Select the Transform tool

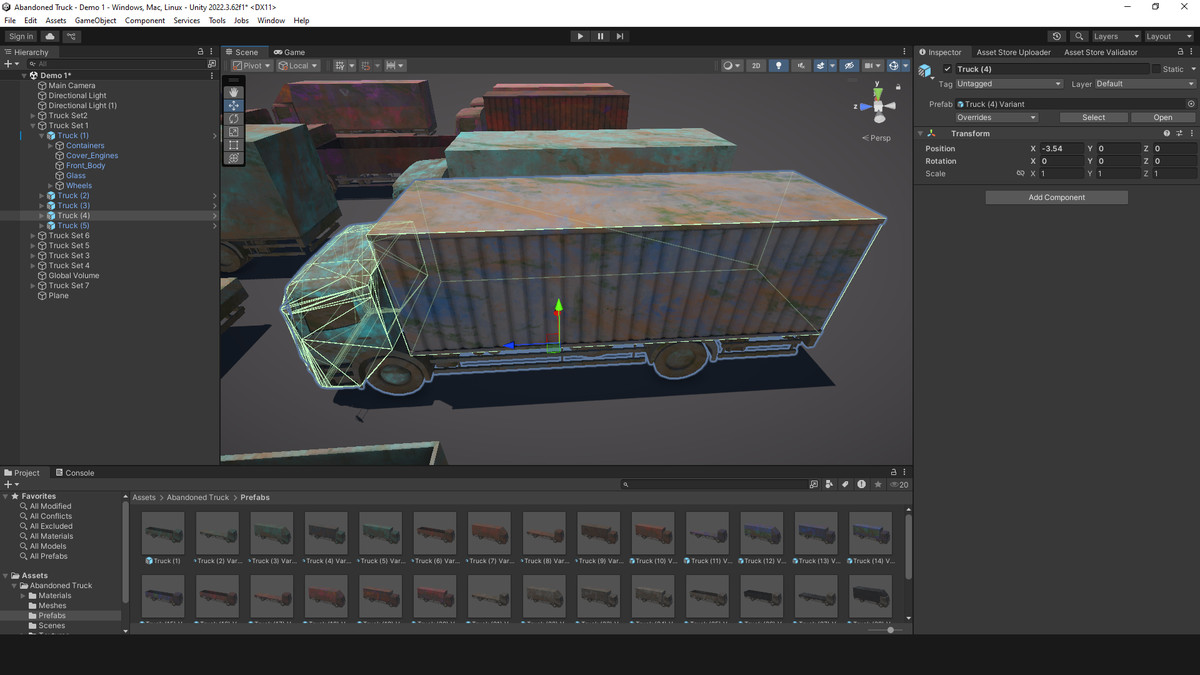[234, 158]
